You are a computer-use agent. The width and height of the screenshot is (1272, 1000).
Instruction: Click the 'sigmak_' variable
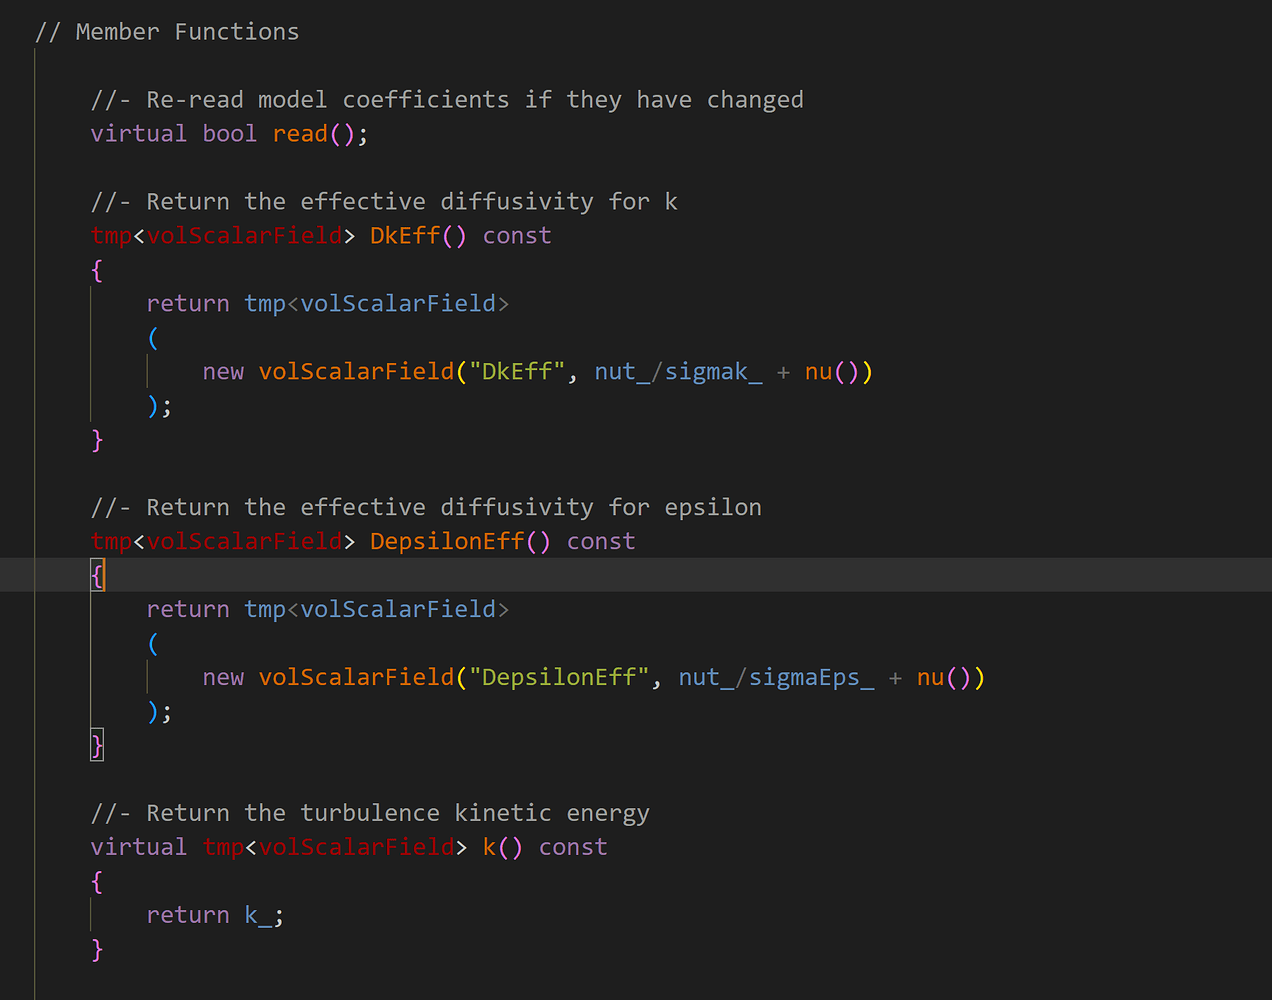(x=713, y=372)
